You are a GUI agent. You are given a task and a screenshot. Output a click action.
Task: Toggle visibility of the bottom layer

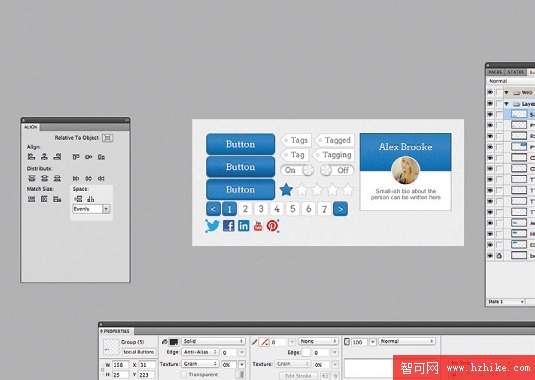[x=490, y=255]
